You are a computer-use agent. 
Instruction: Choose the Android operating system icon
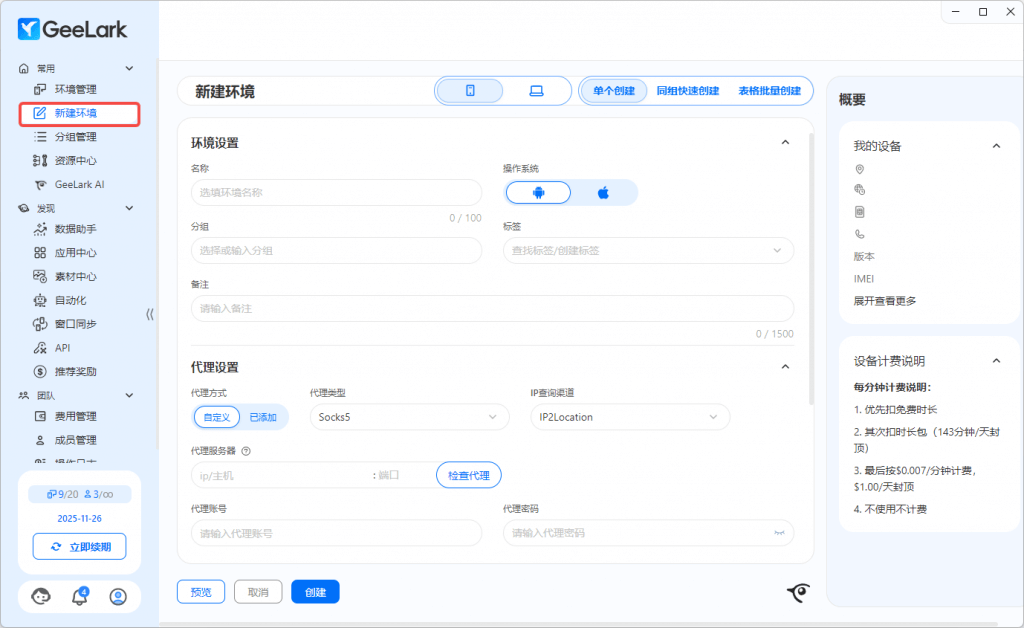point(538,193)
